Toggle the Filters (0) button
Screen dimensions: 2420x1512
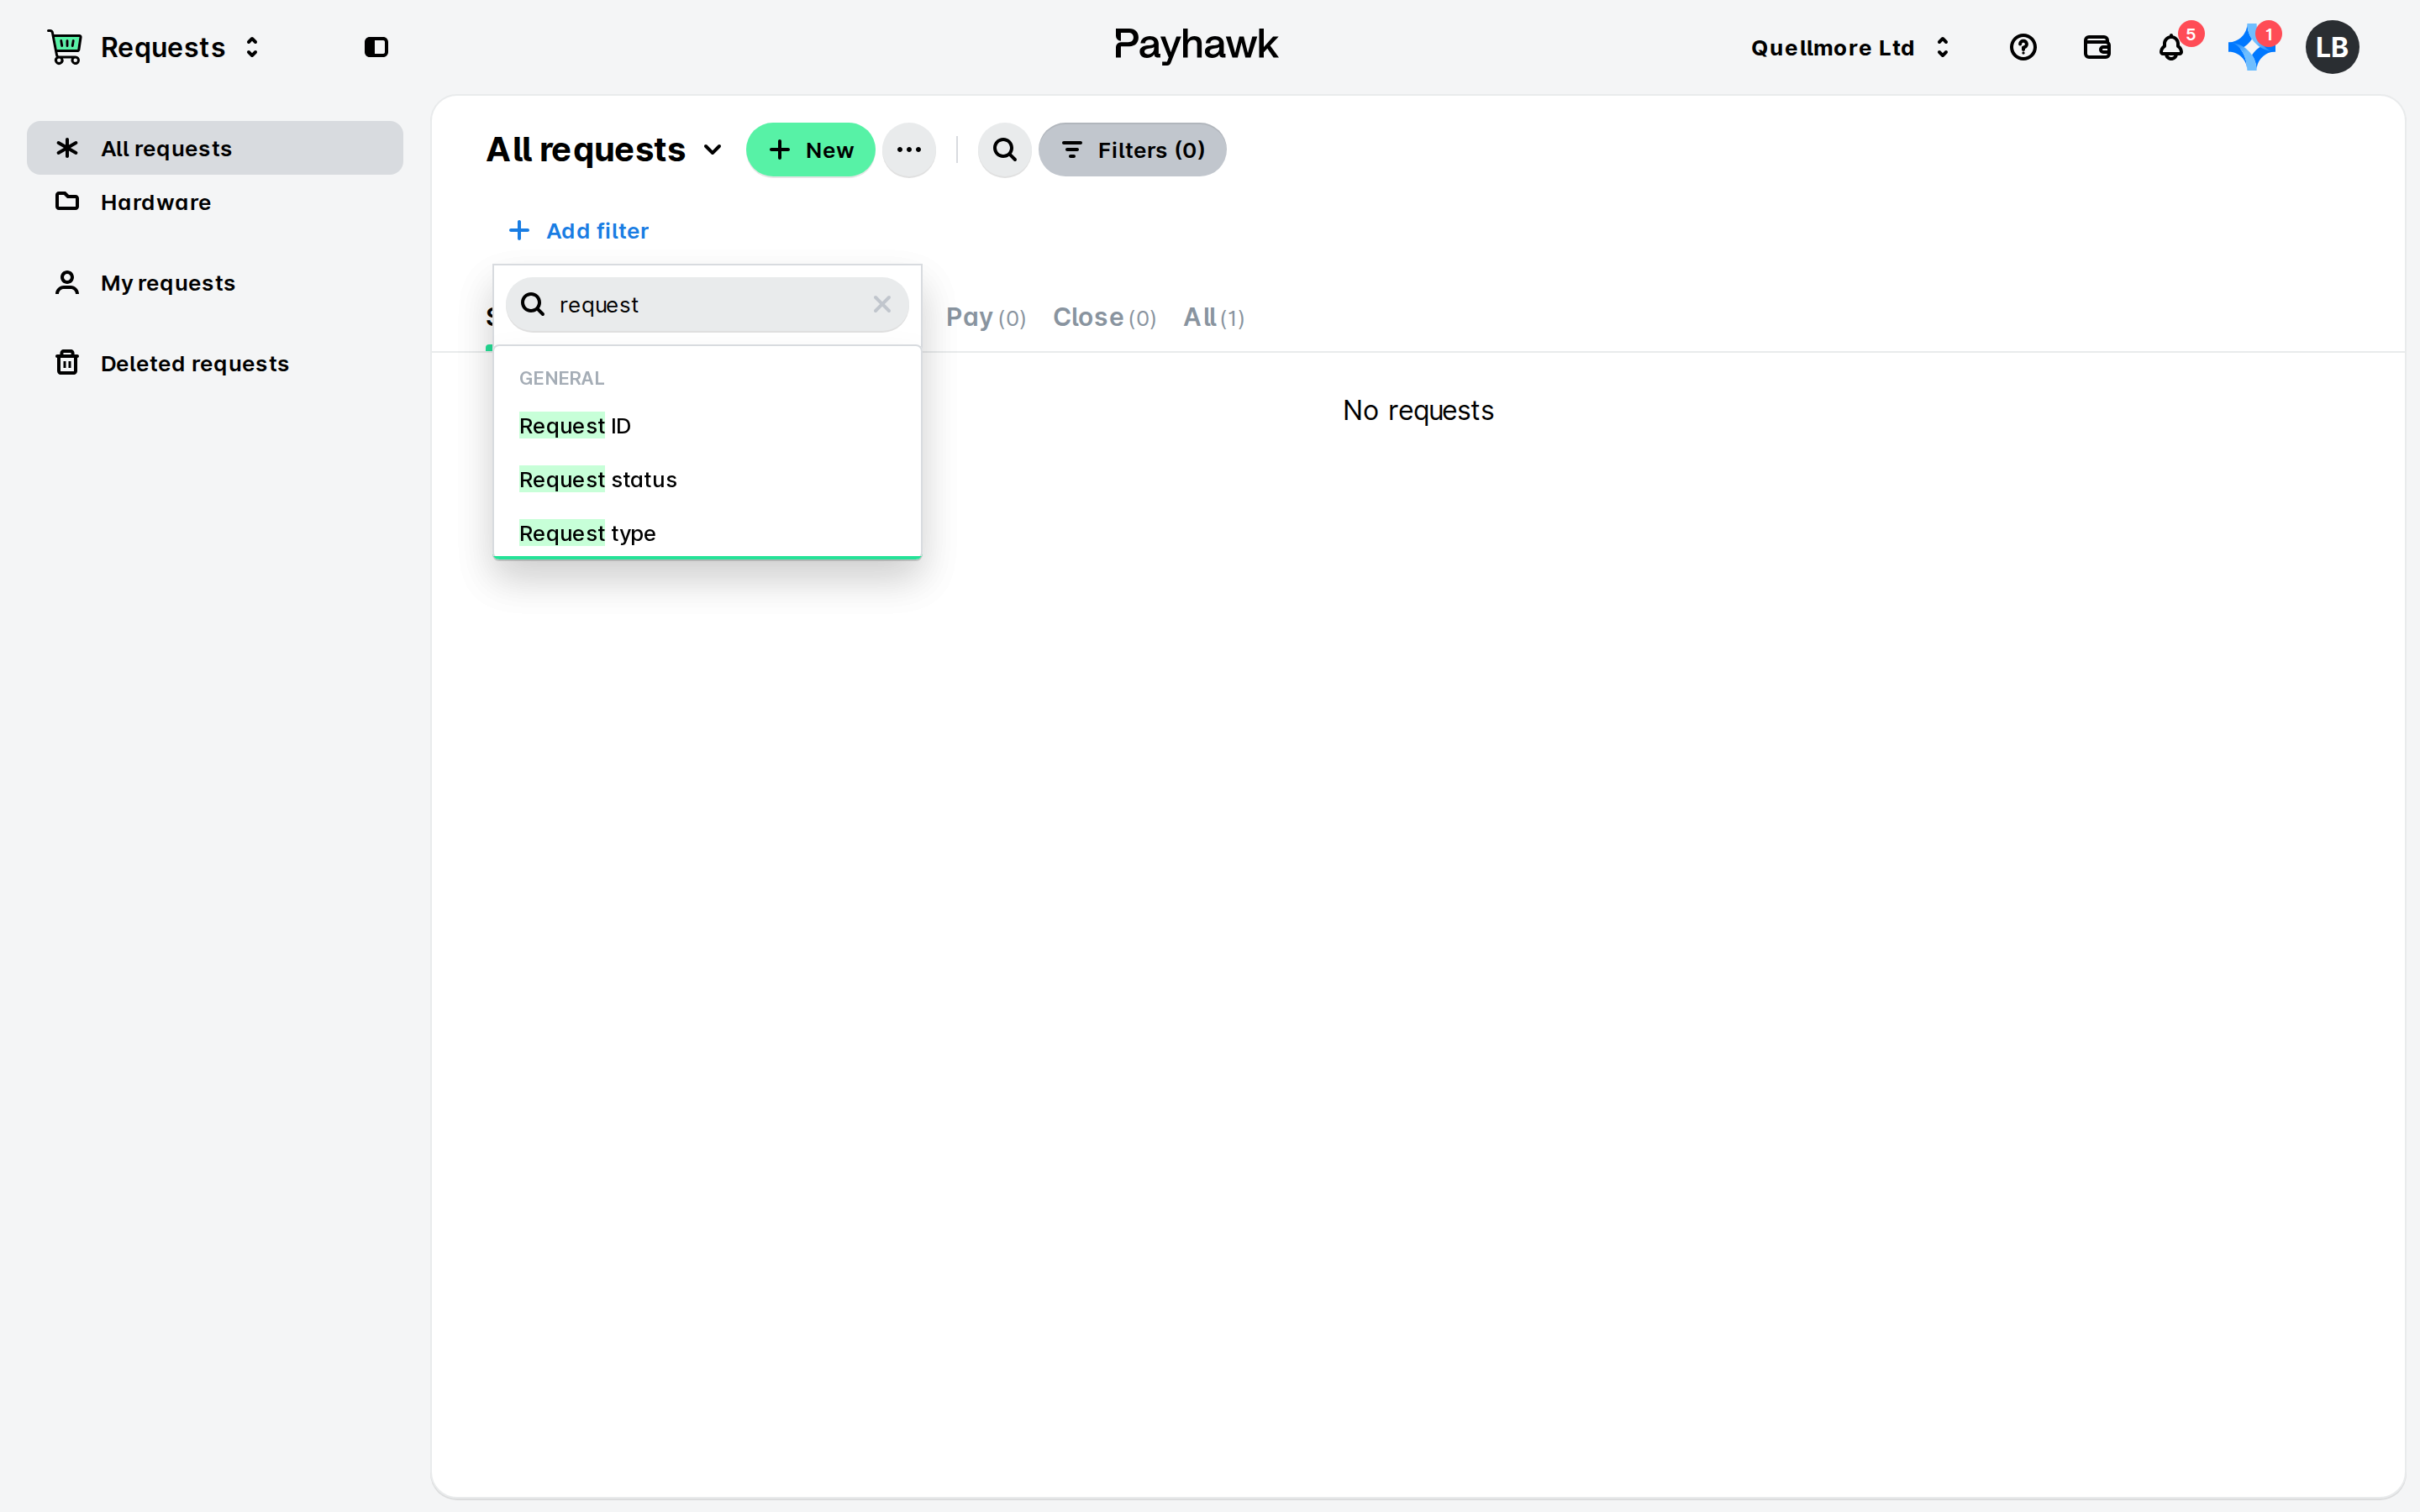1132,150
